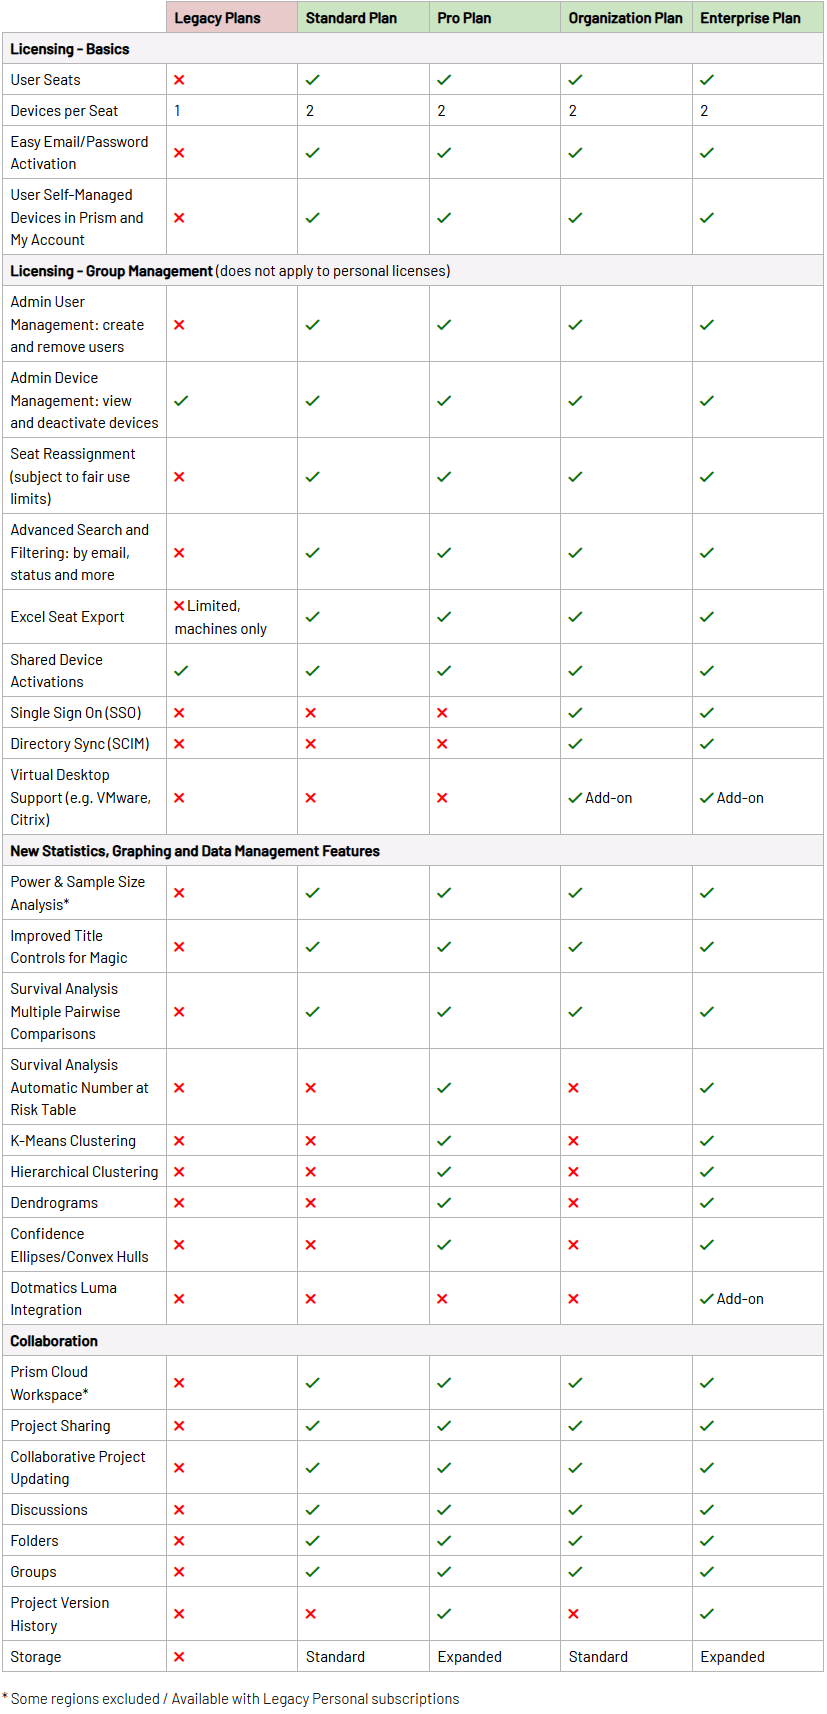Click the Organization Add-on checkmark for Virtual Desktop Support

tap(575, 798)
